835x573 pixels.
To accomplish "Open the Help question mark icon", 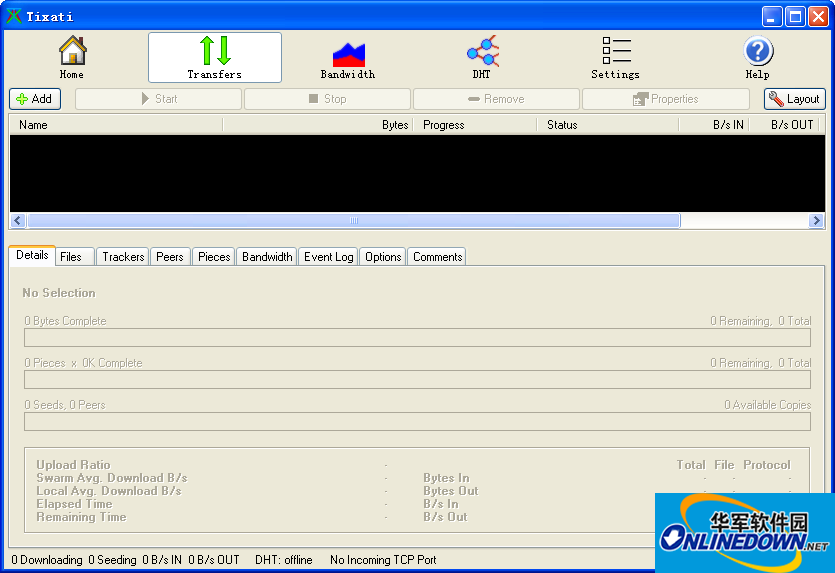I will point(757,51).
